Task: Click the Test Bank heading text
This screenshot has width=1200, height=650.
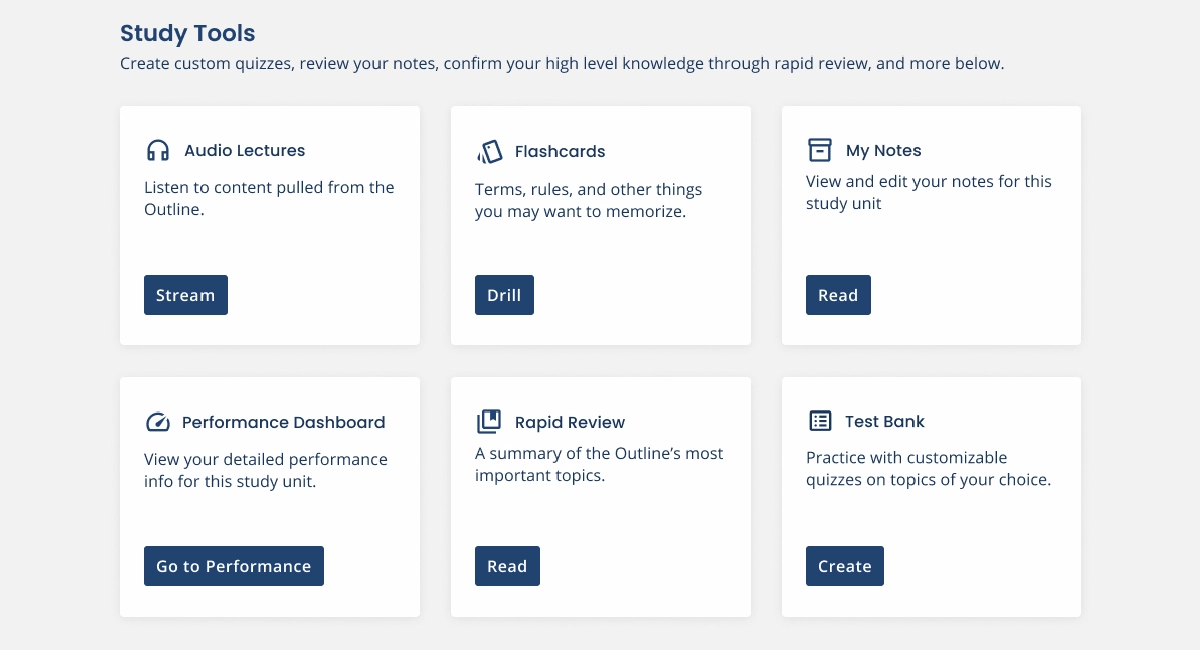Action: click(885, 421)
